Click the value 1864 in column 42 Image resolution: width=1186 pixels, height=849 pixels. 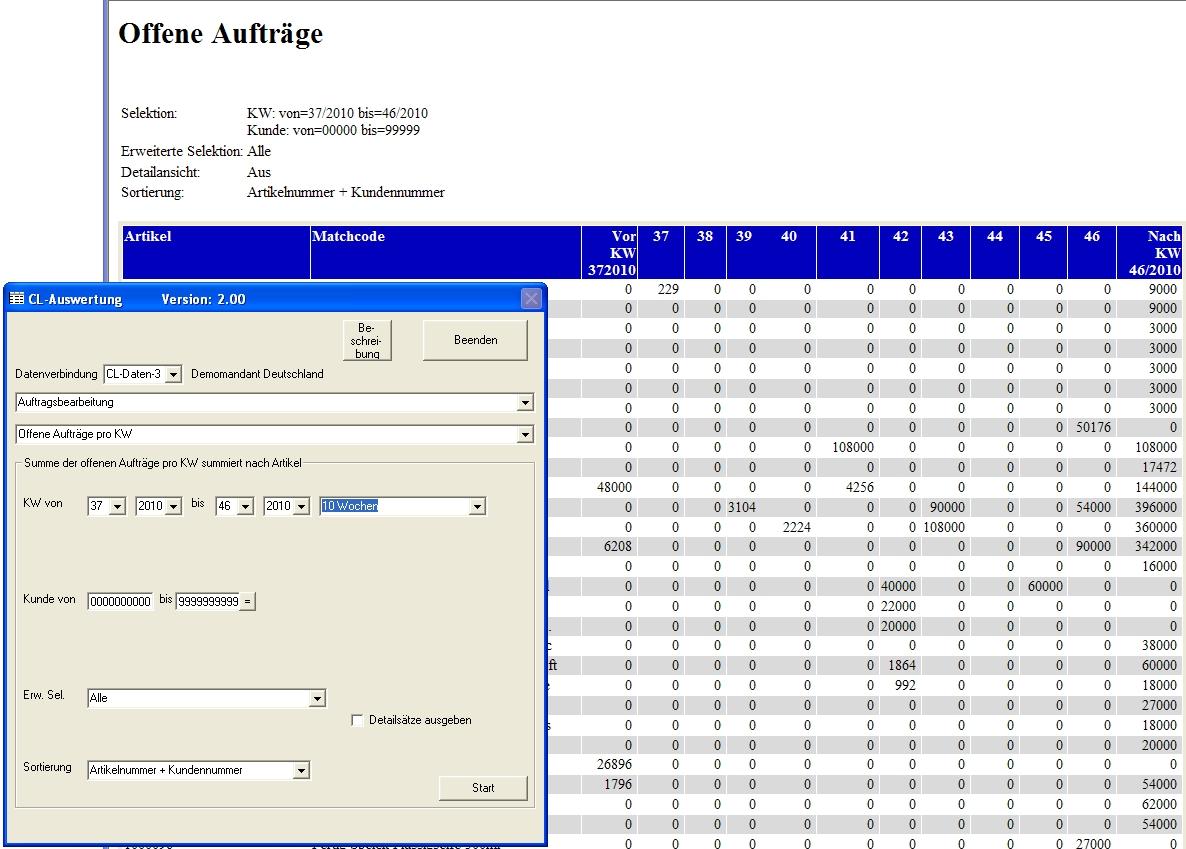902,665
